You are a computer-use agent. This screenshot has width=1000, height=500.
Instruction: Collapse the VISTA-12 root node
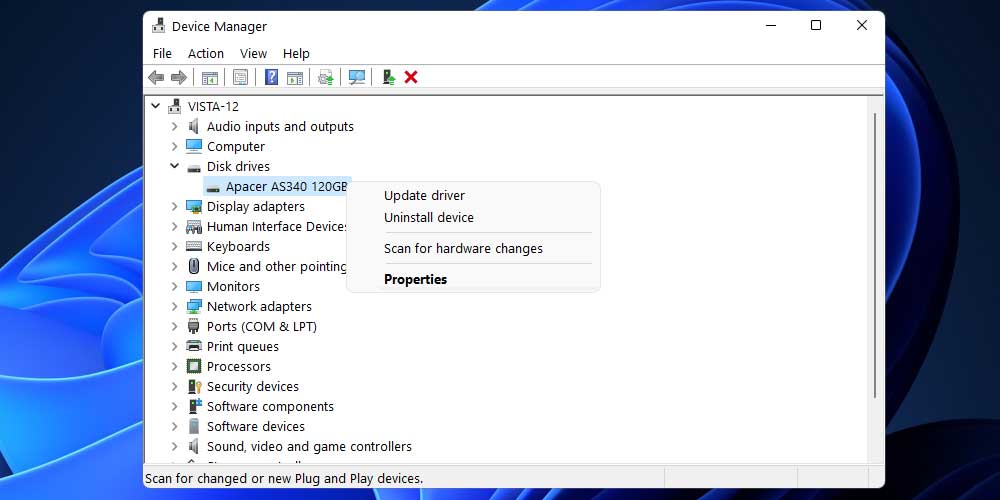click(156, 106)
